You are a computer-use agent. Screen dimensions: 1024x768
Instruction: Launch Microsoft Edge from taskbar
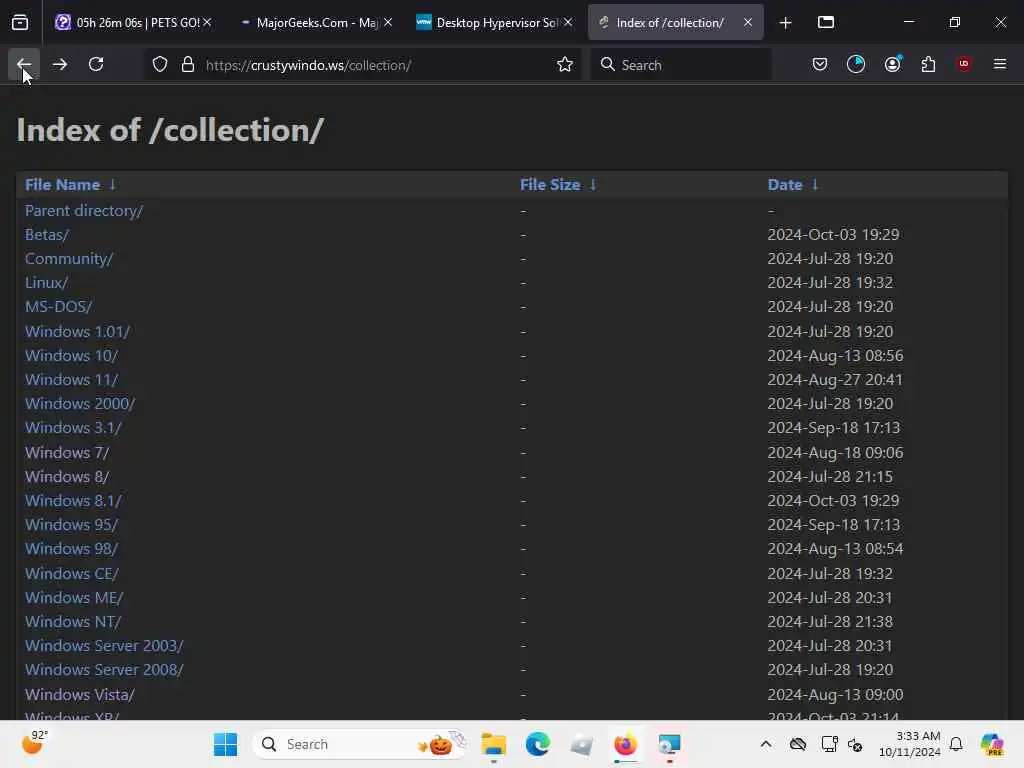537,744
